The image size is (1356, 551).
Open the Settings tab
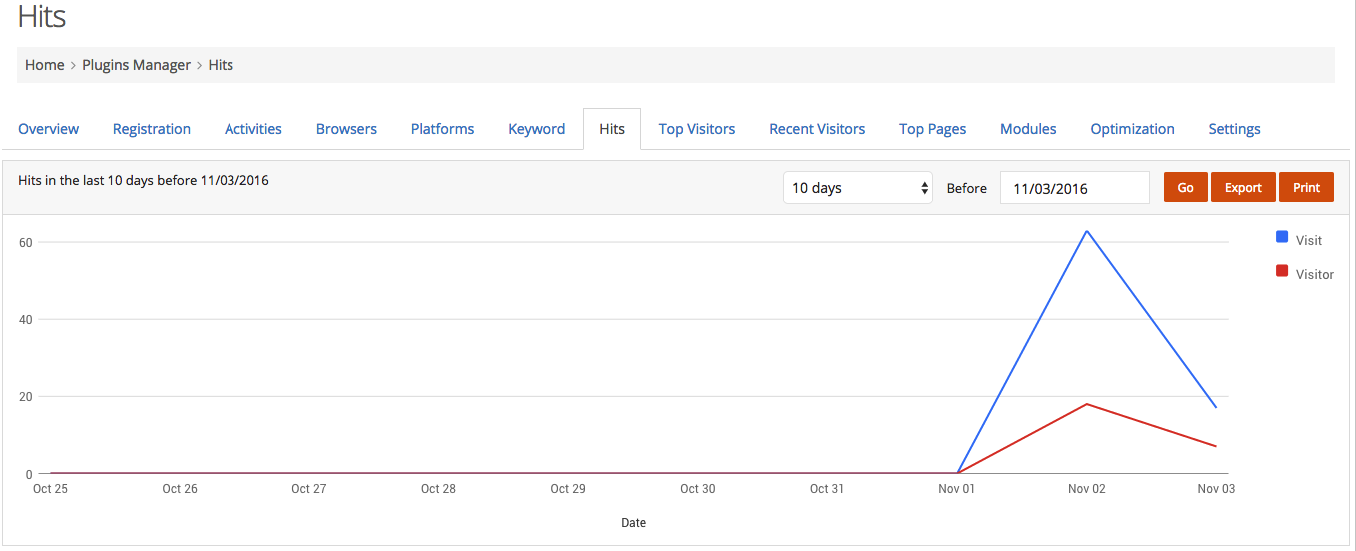pyautogui.click(x=1234, y=129)
